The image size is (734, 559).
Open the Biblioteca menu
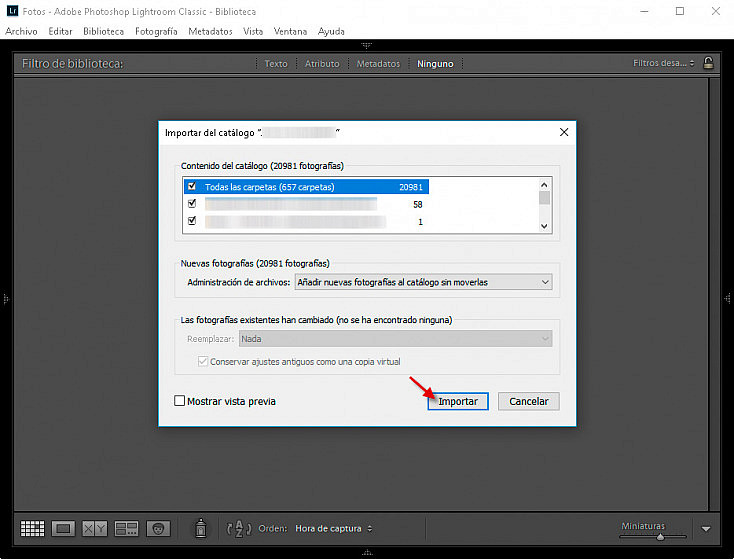point(103,31)
